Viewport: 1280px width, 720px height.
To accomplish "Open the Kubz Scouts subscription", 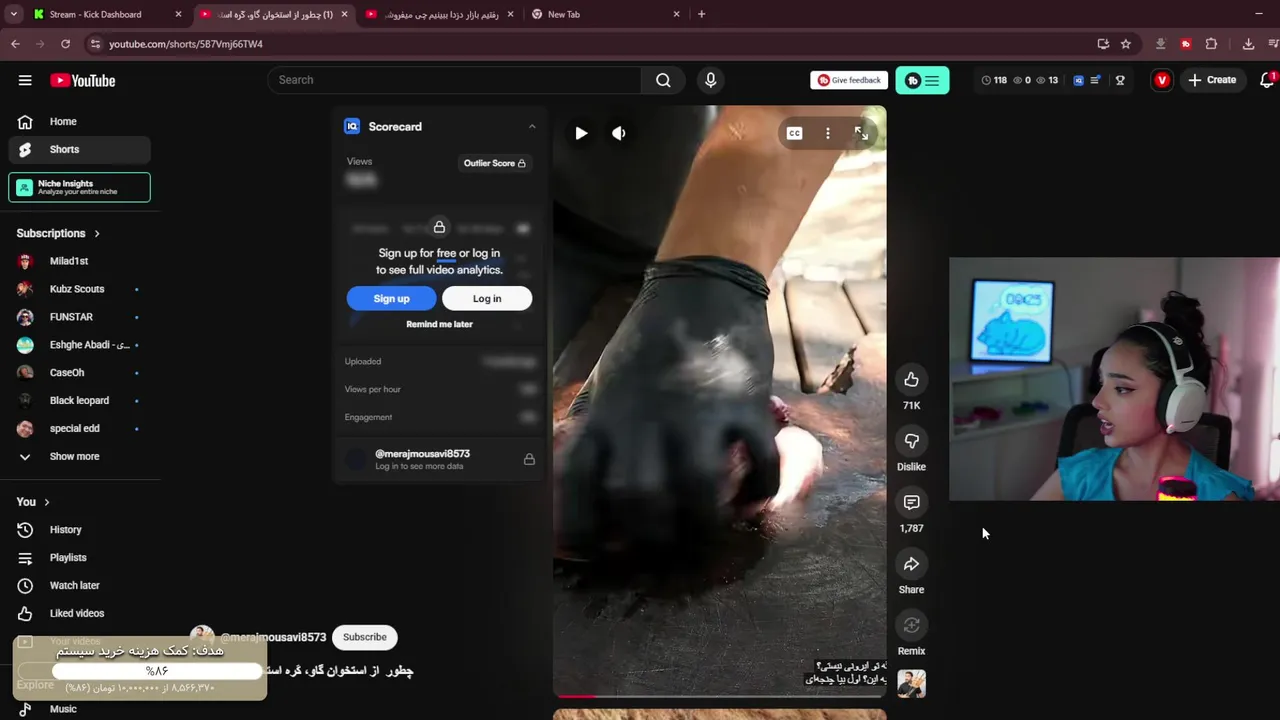I will click(x=80, y=289).
